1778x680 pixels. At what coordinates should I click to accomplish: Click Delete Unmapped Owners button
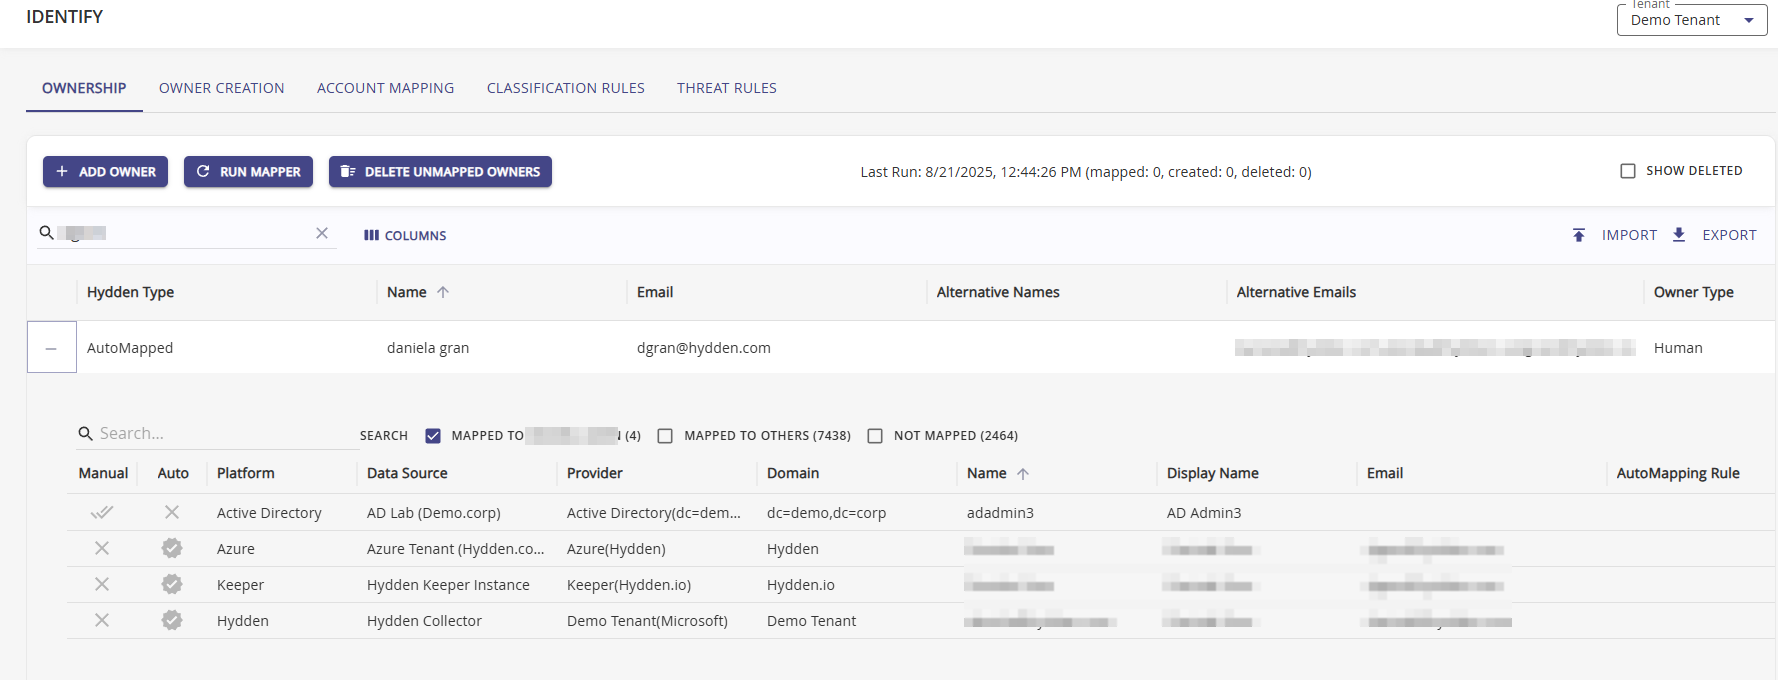(440, 172)
